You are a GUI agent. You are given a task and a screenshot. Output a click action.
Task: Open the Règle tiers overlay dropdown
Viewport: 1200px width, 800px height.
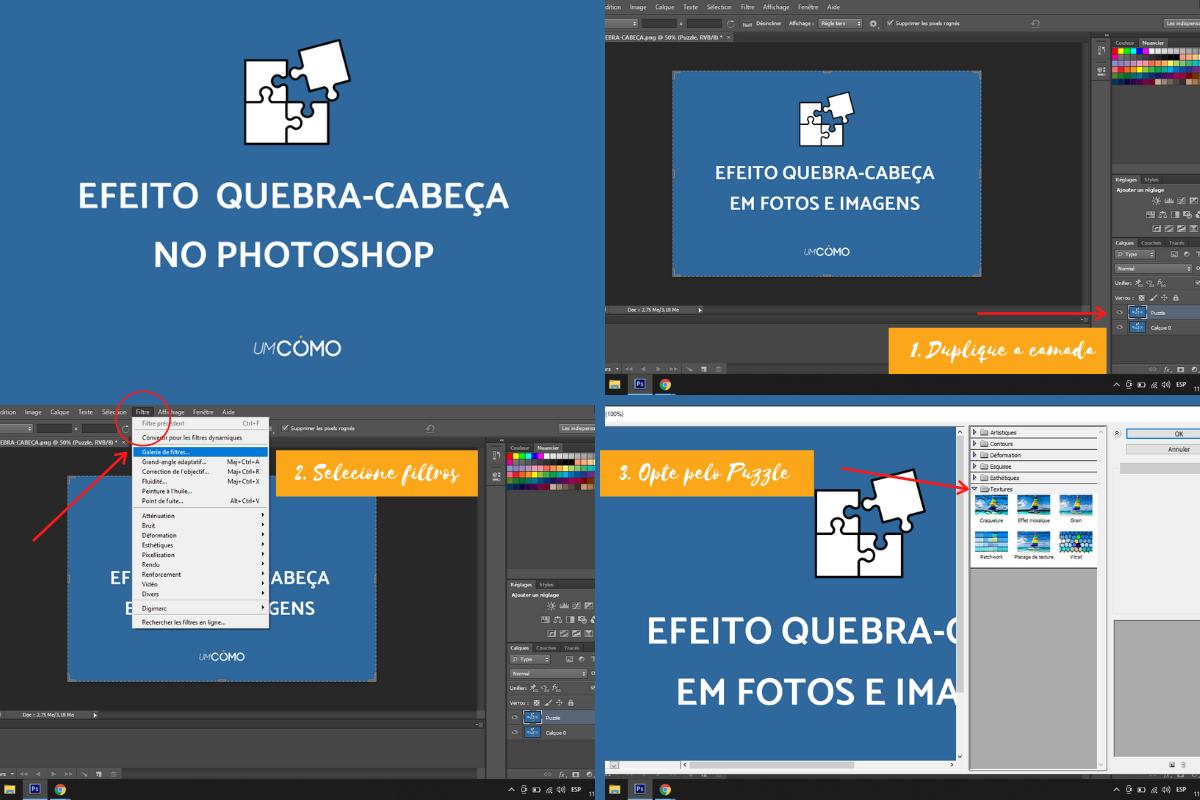click(x=840, y=22)
